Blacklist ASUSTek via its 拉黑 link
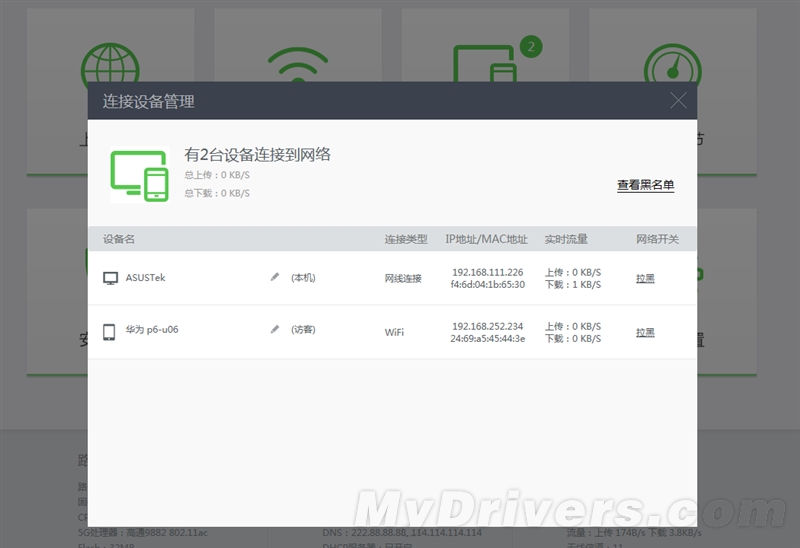The width and height of the screenshot is (800, 548). click(x=645, y=278)
